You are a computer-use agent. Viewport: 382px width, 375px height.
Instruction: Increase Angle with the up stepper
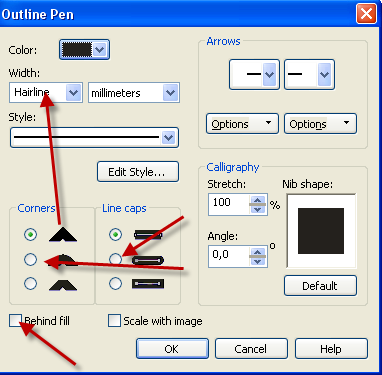pyautogui.click(x=257, y=252)
